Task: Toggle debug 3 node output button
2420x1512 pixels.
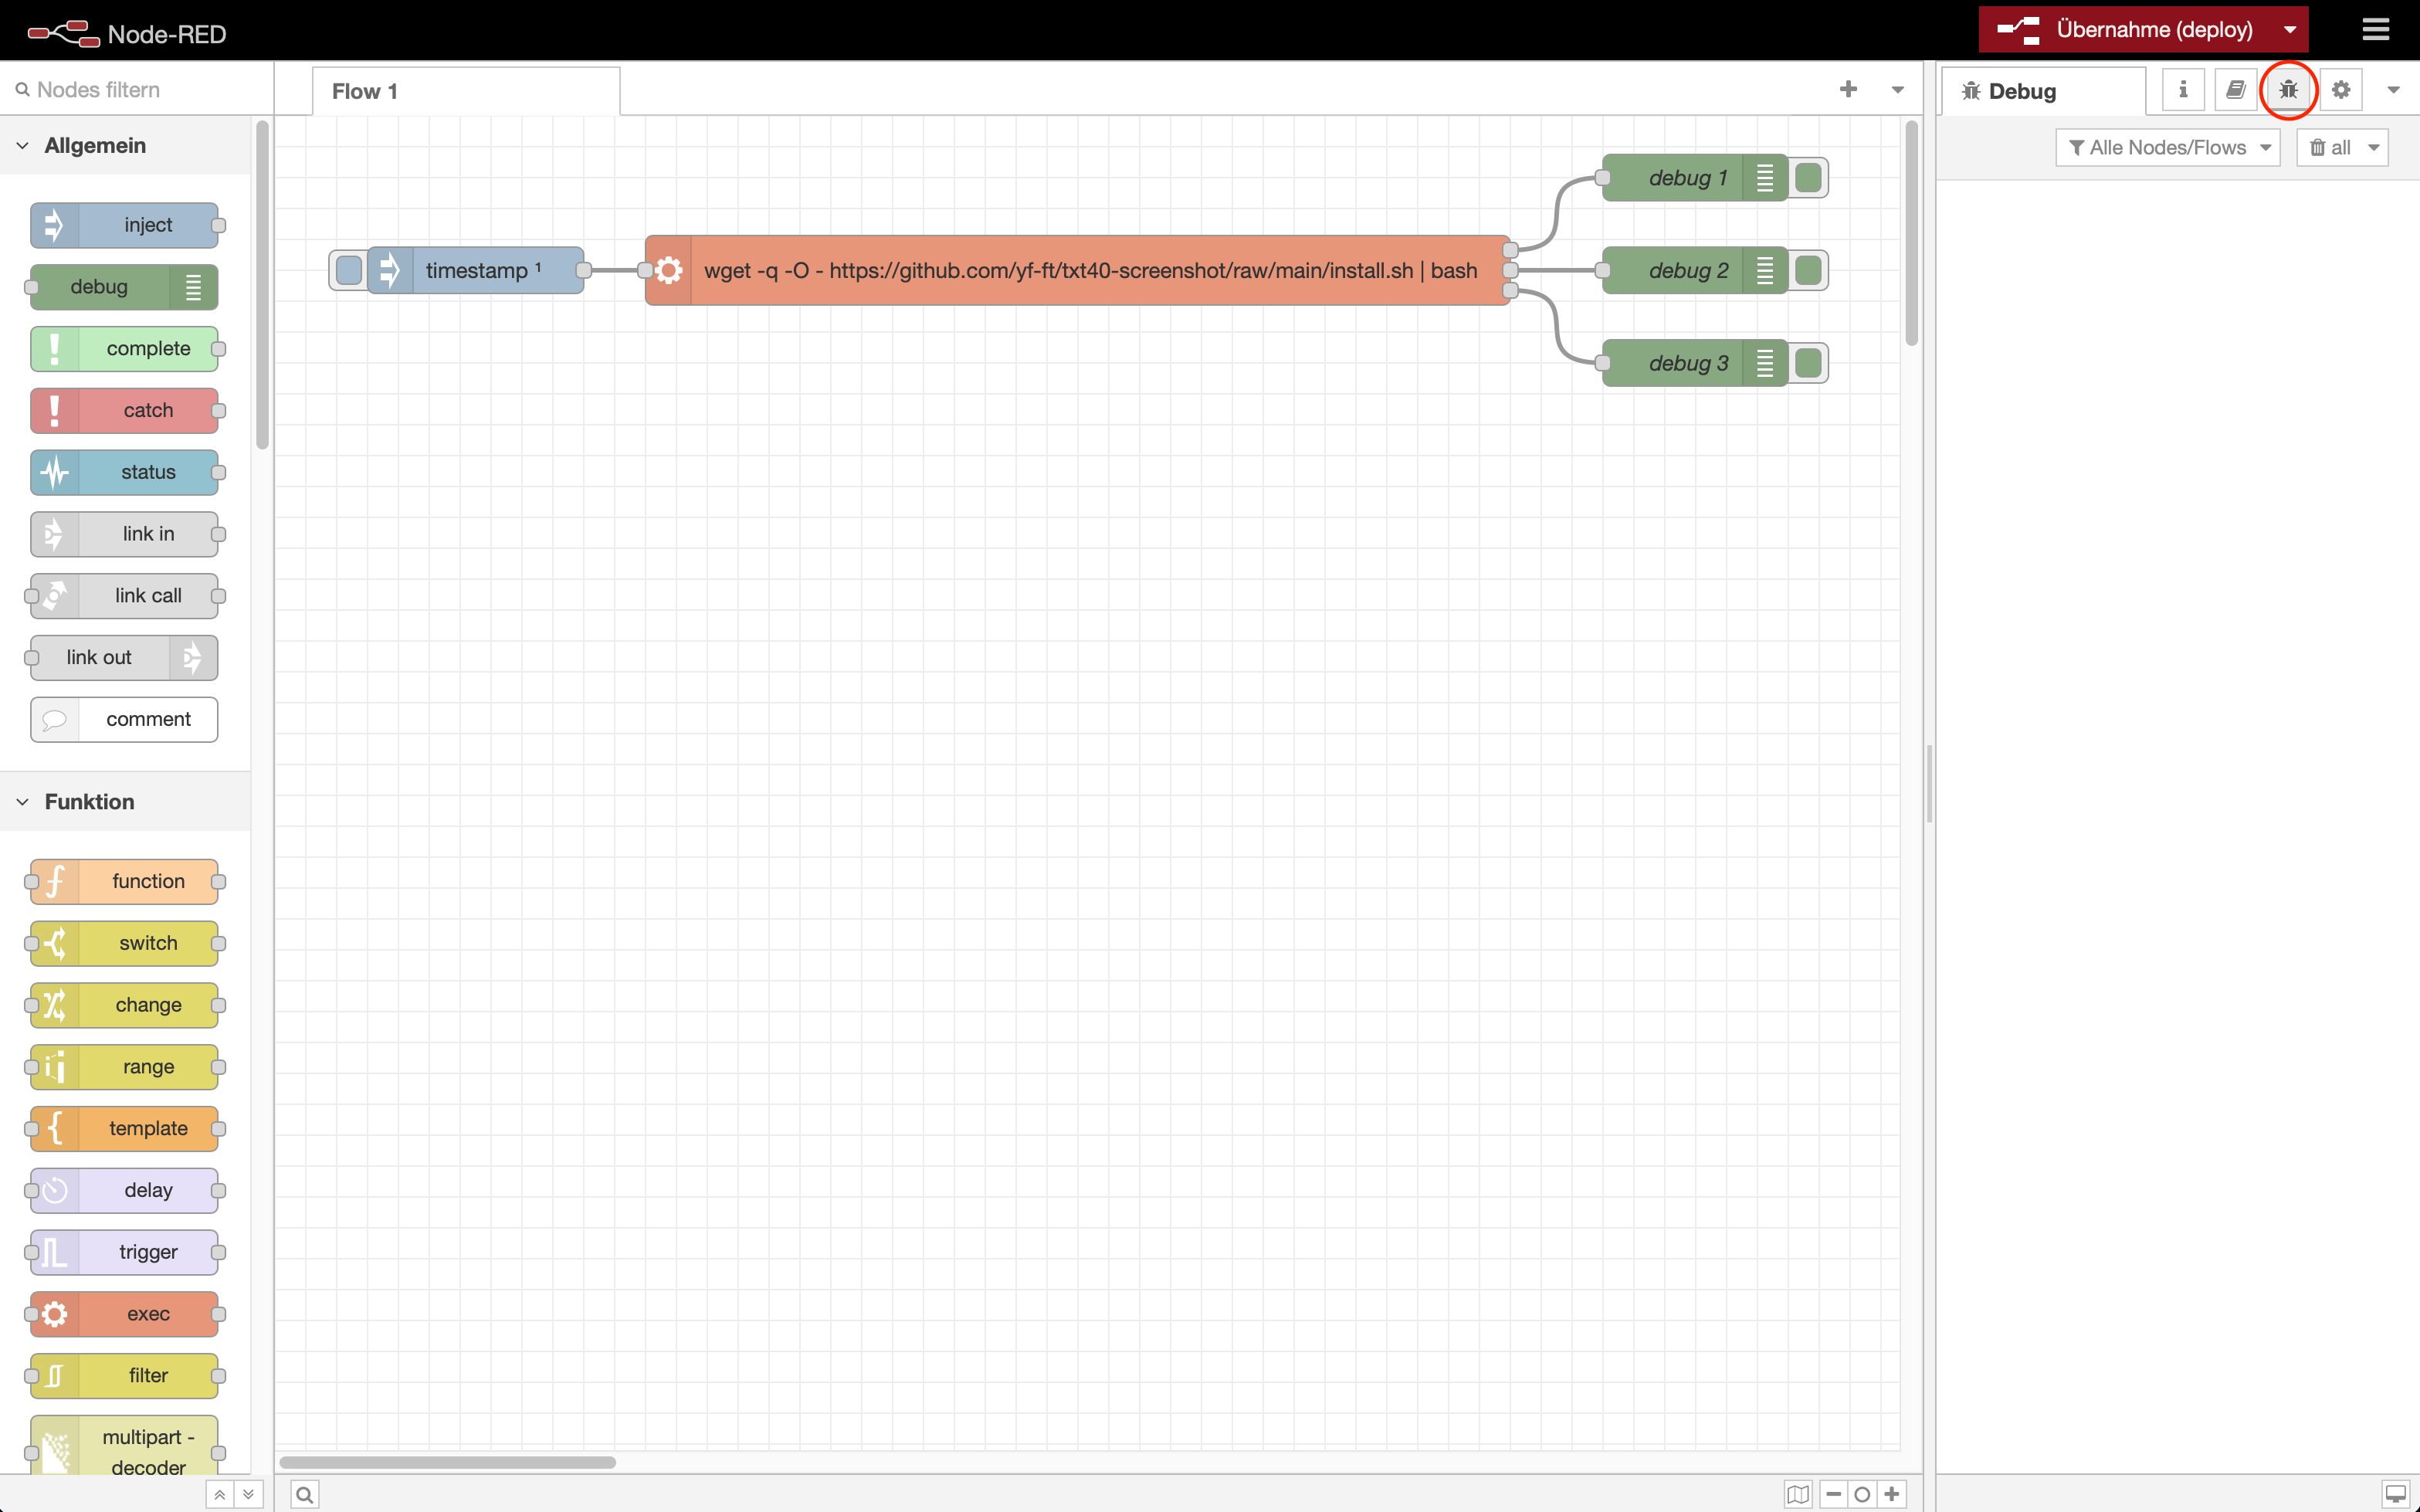Action: 1808,363
